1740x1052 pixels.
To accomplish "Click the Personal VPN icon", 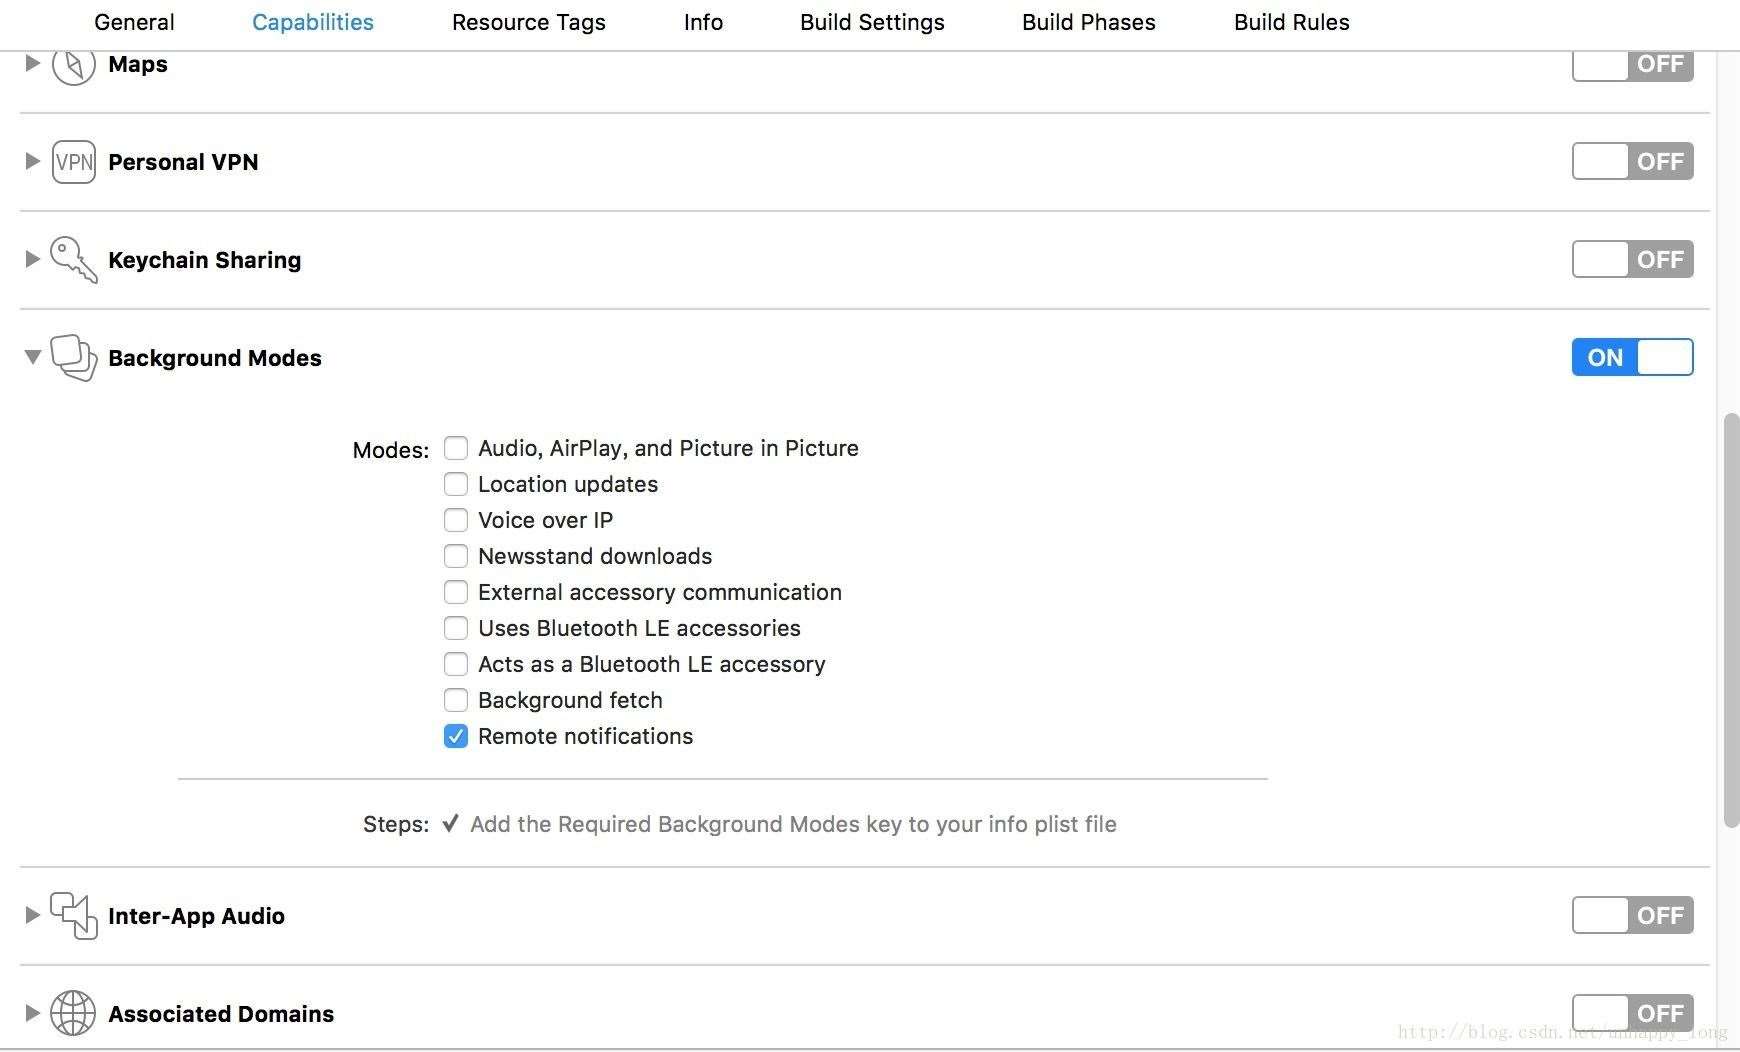I will [x=73, y=162].
